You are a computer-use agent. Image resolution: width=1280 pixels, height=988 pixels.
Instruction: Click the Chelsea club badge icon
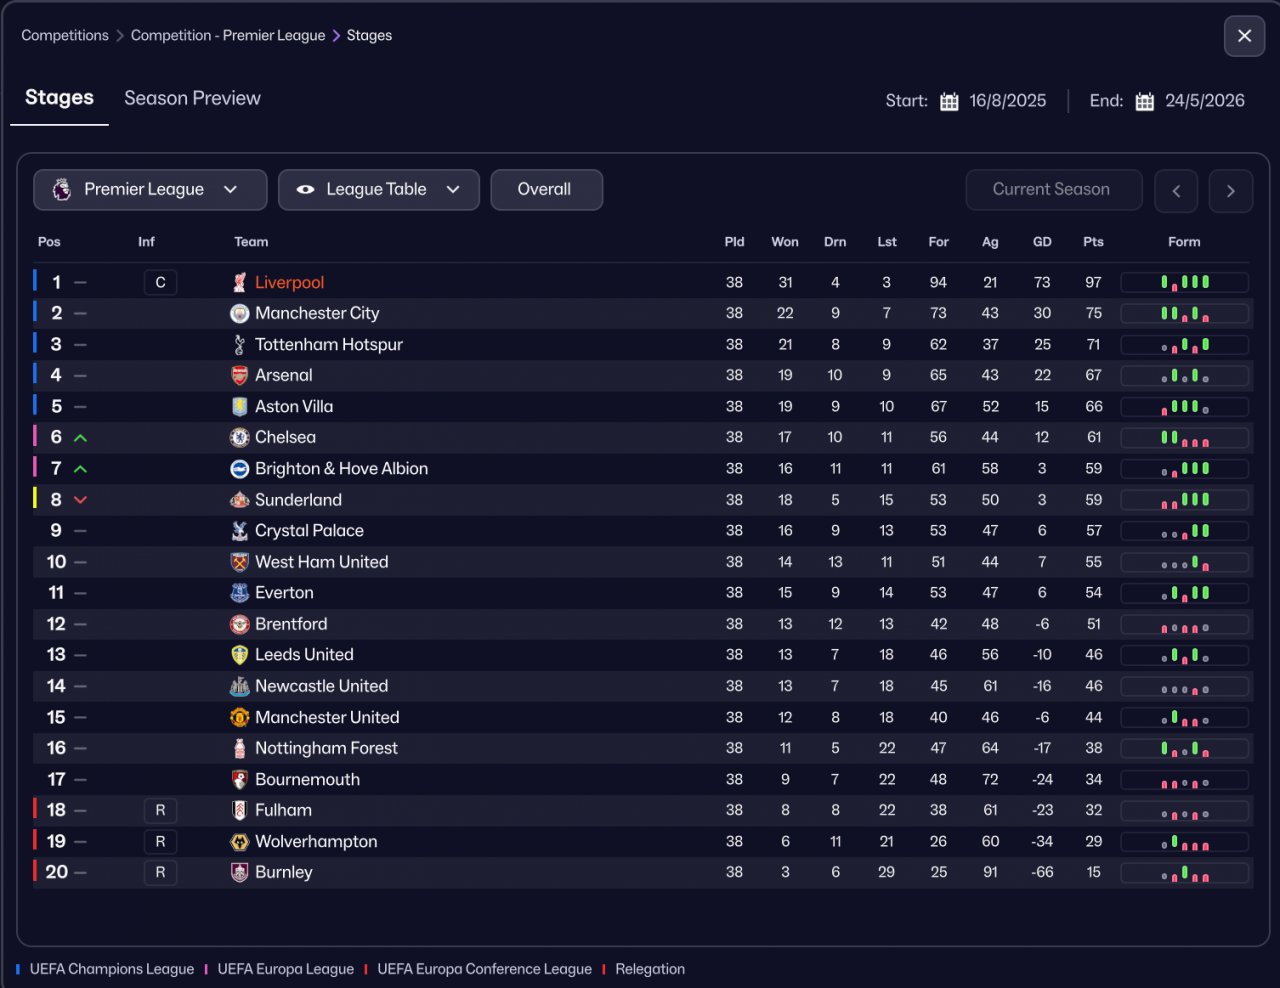239,438
